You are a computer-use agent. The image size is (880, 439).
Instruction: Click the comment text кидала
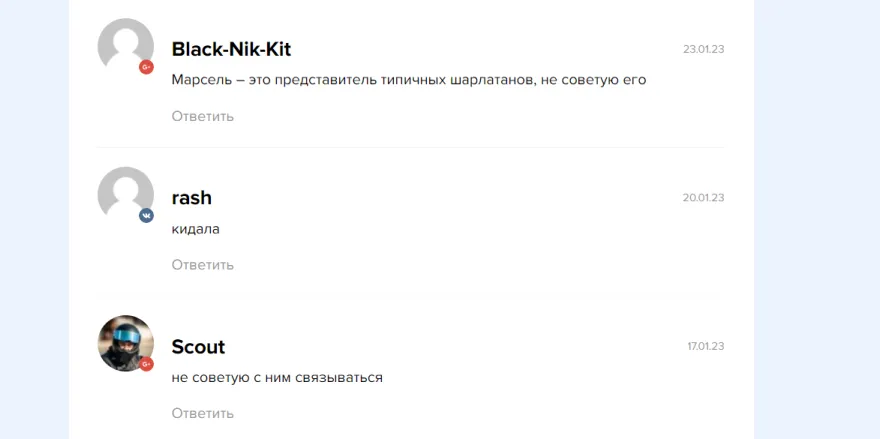tap(195, 229)
